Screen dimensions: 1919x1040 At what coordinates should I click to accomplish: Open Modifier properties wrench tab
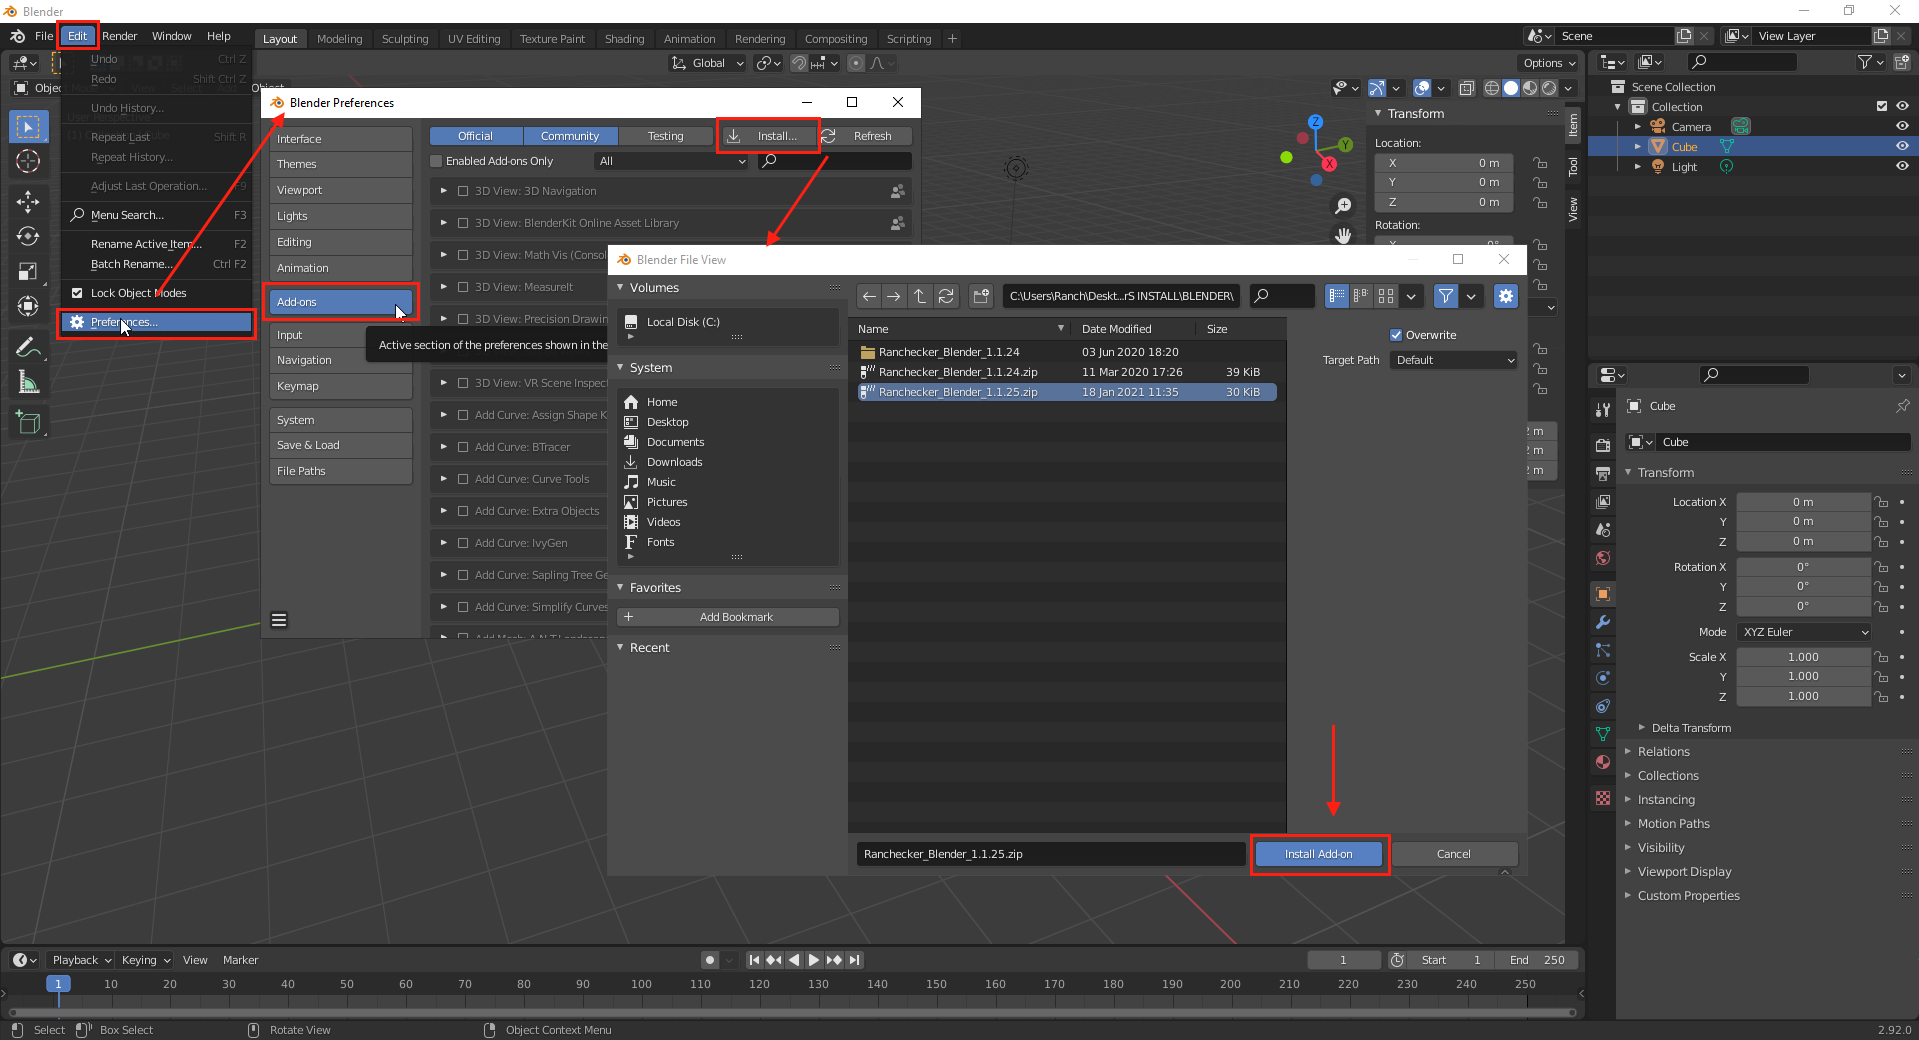coord(1603,622)
